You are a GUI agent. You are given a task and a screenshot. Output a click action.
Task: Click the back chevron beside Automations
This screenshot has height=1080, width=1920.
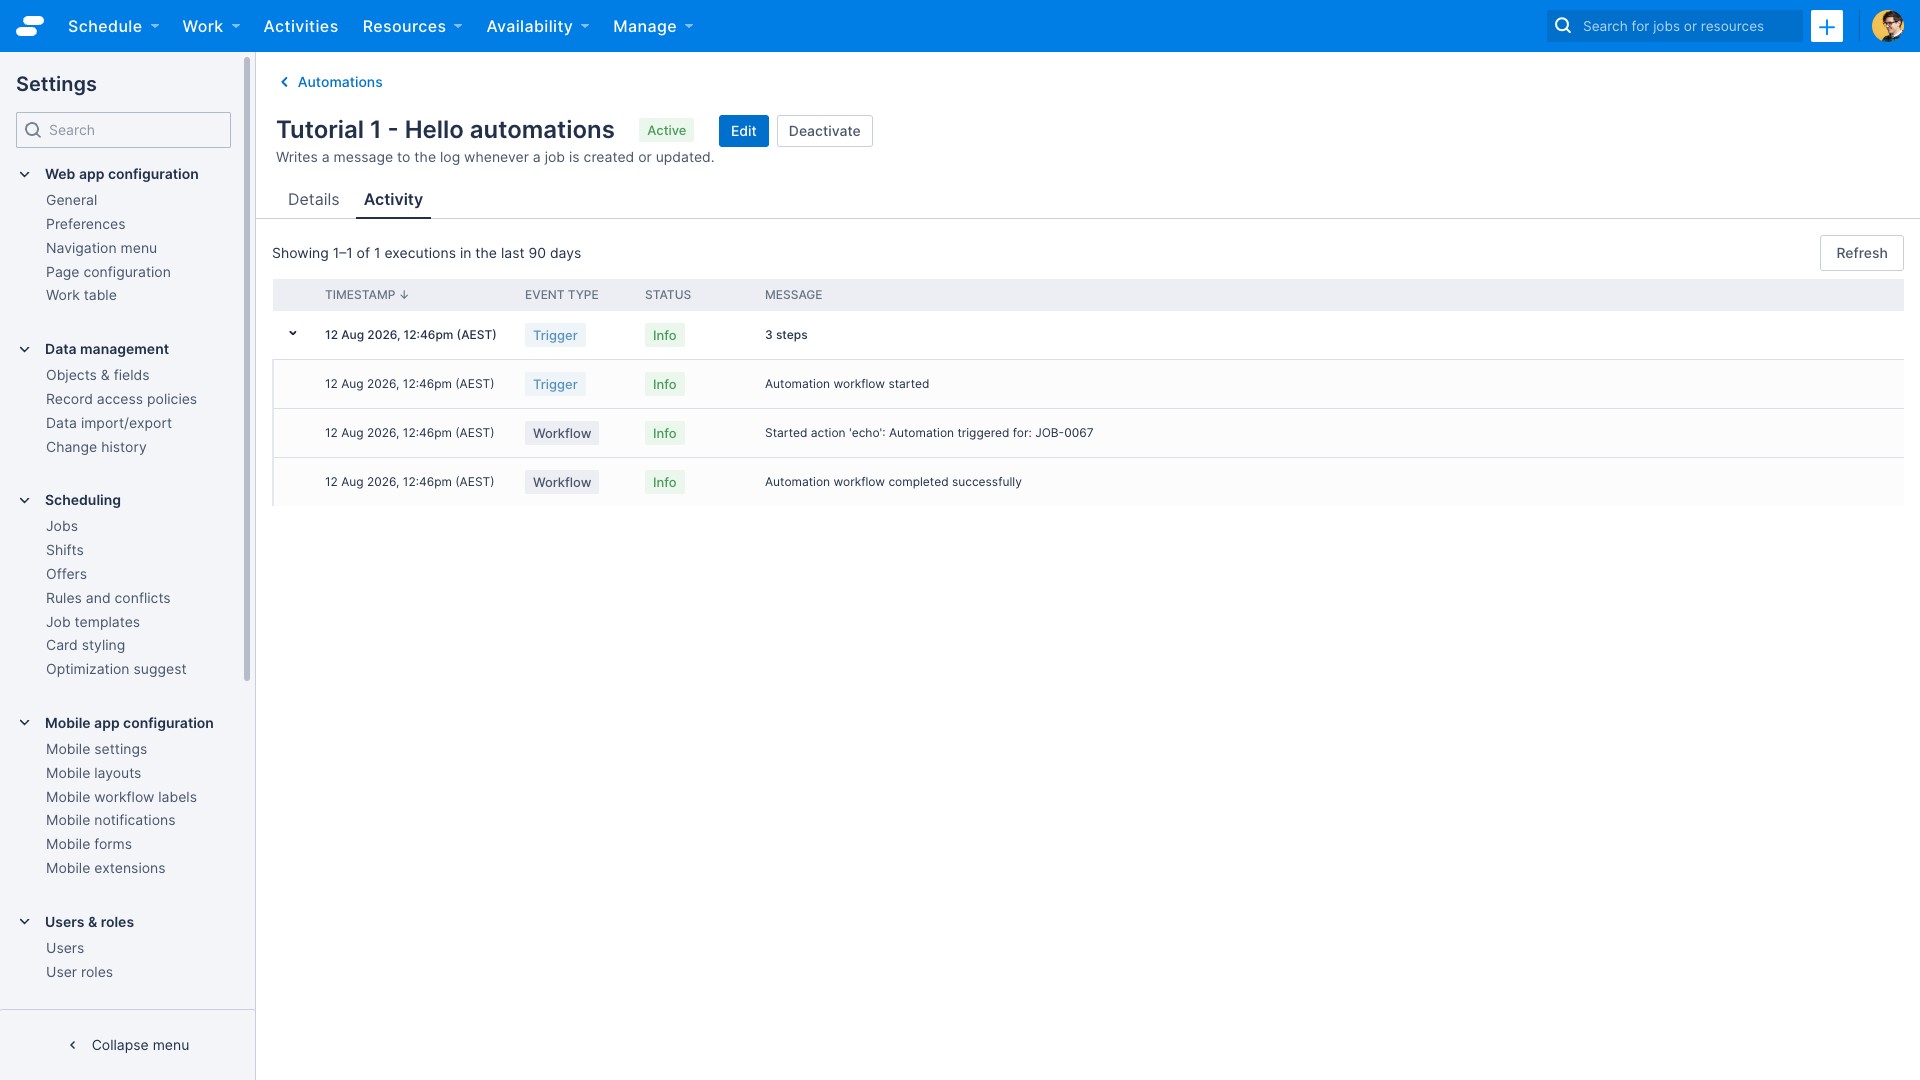click(x=284, y=82)
